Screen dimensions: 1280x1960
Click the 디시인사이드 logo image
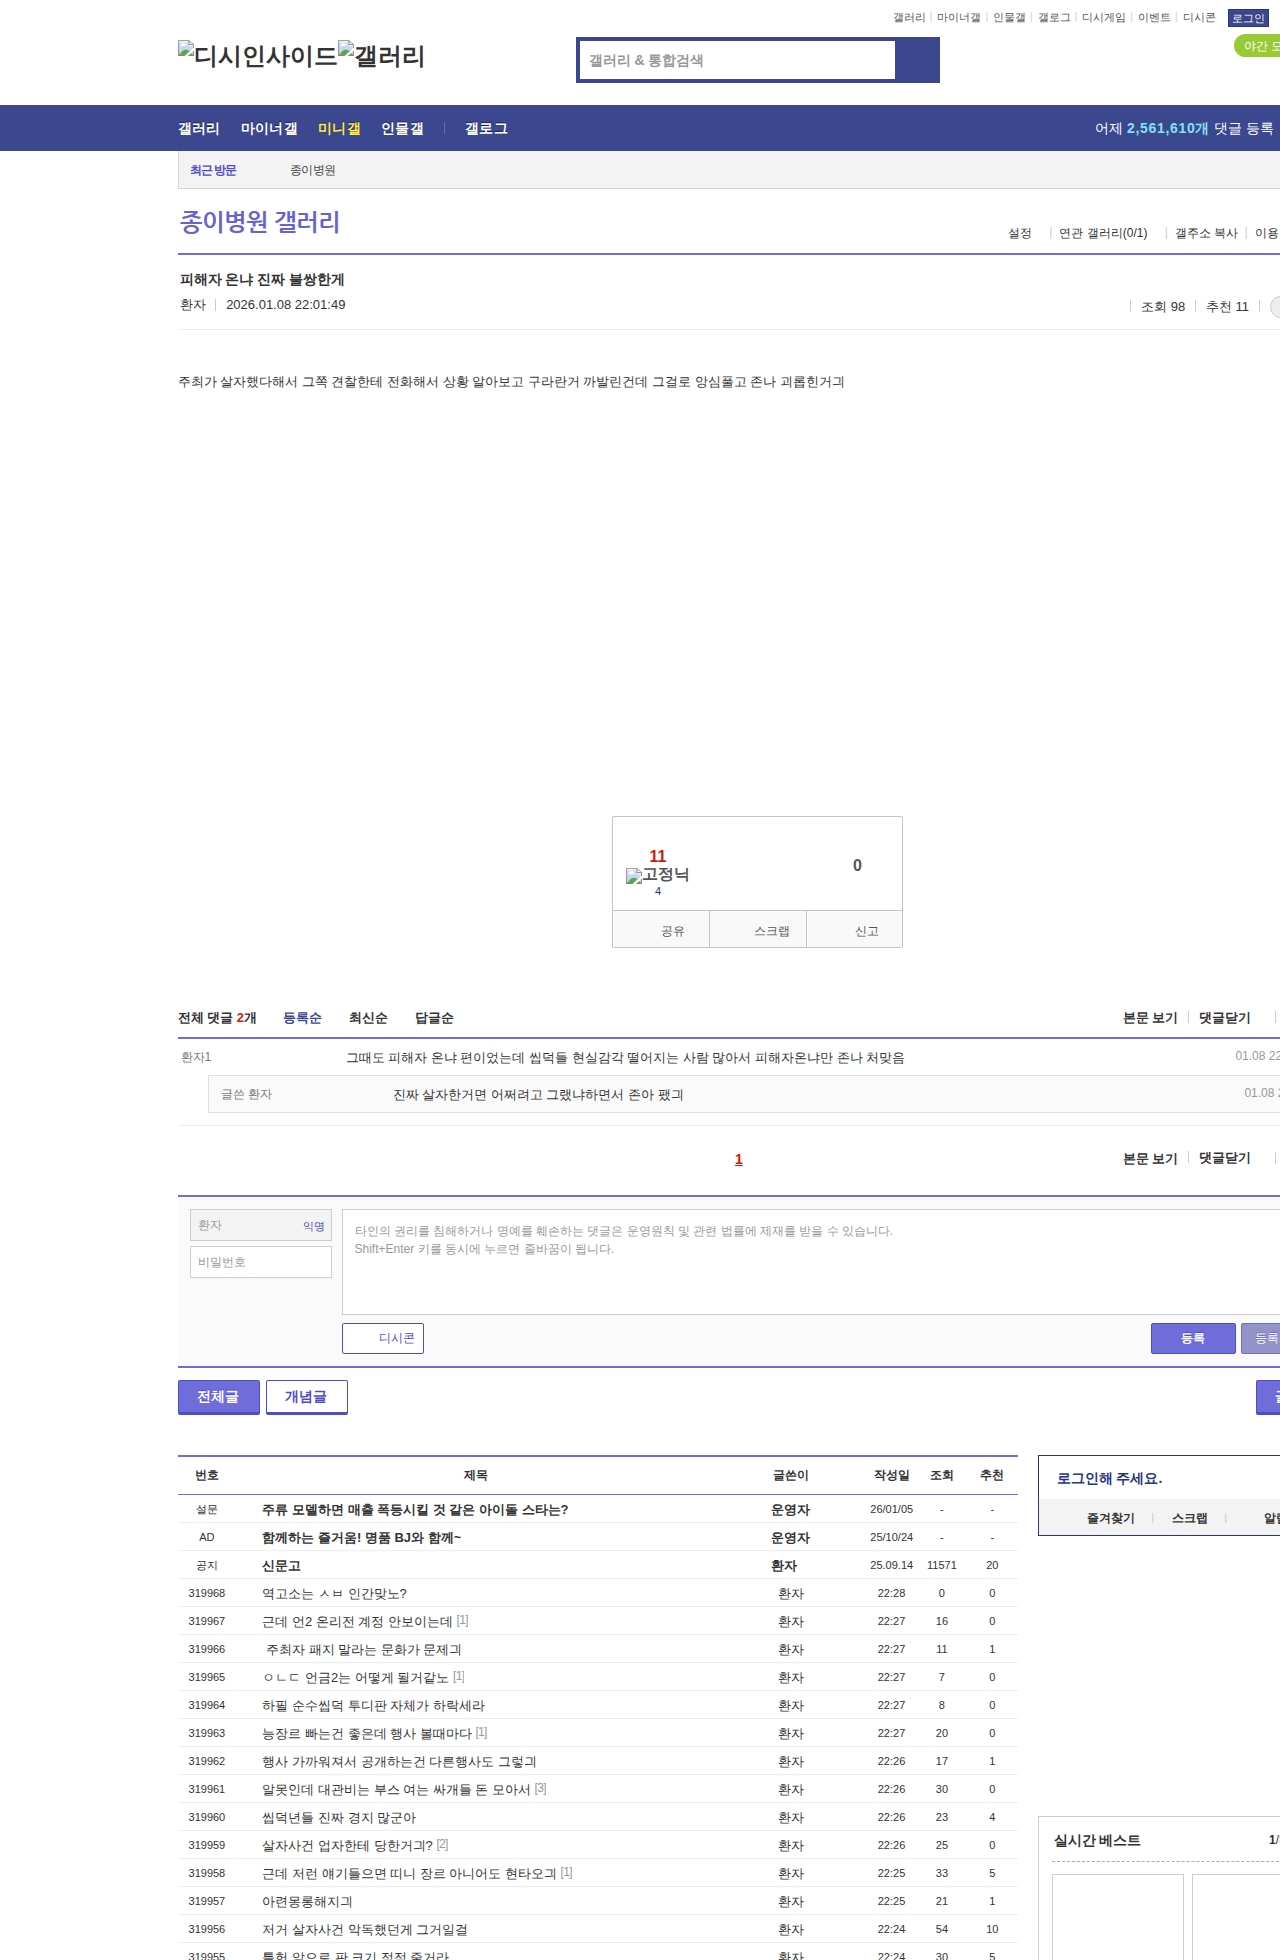point(257,56)
